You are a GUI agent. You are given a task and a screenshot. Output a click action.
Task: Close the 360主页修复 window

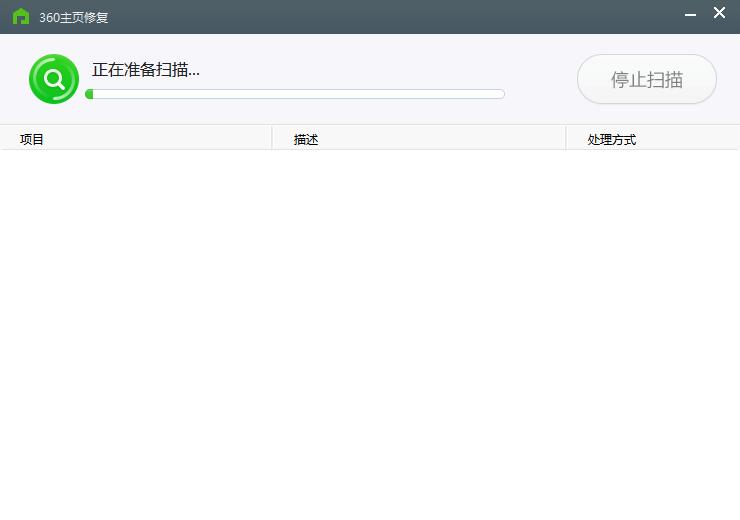(719, 13)
